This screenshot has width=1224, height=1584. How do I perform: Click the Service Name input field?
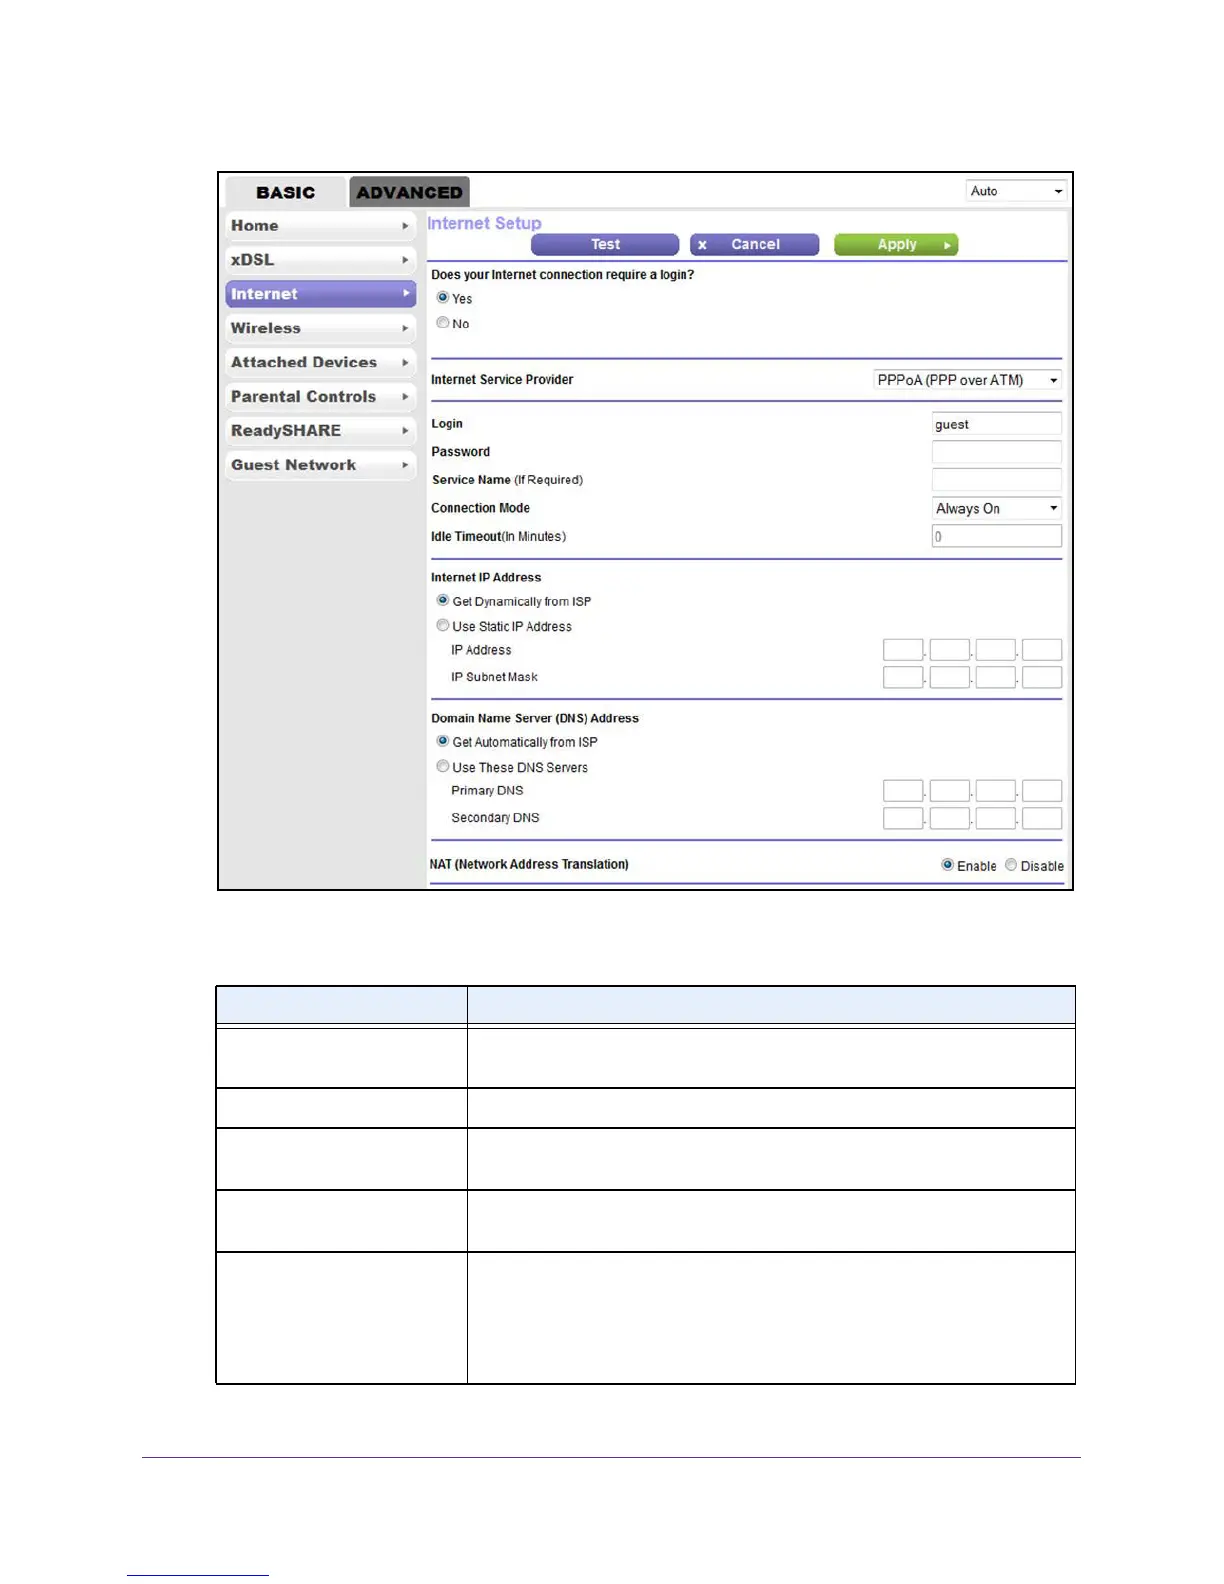coord(996,480)
